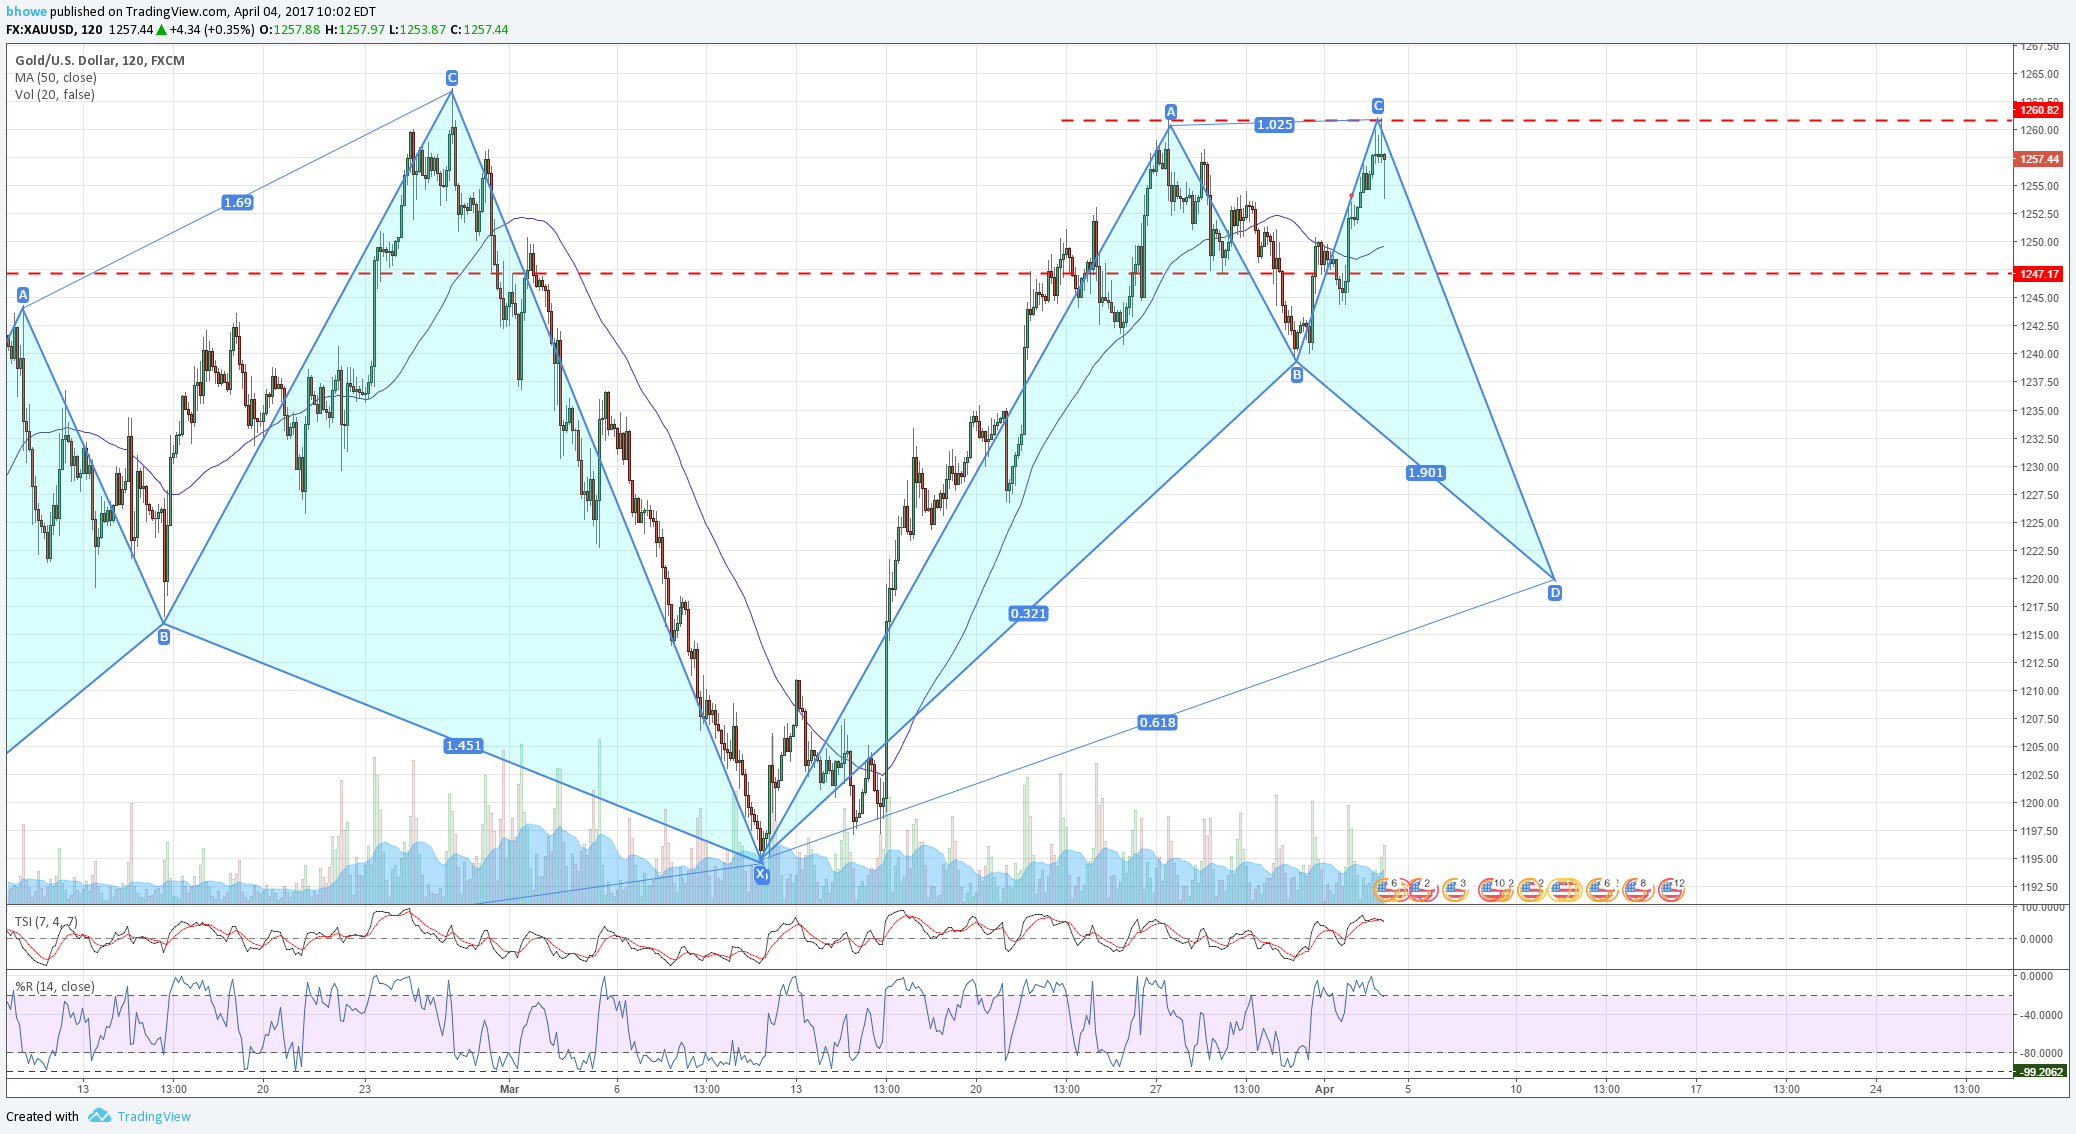Viewport: 2076px width, 1134px height.
Task: Click the Mar label on the time axis
Action: [x=509, y=1089]
